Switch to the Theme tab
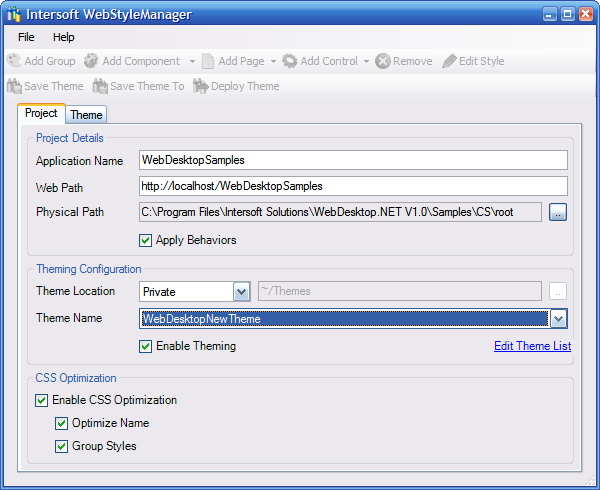The height and width of the screenshot is (490, 600). [86, 115]
